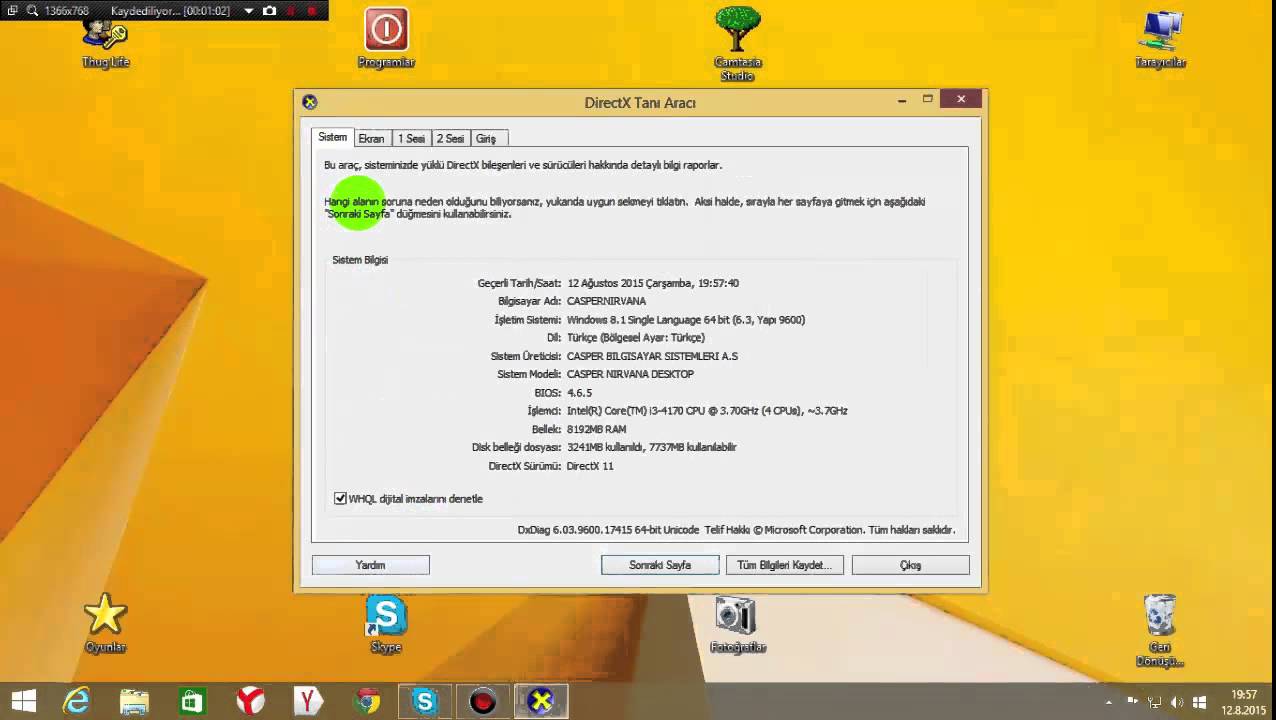Open the white square Yandex taskbar icon
Image resolution: width=1276 pixels, height=720 pixels.
click(x=308, y=701)
